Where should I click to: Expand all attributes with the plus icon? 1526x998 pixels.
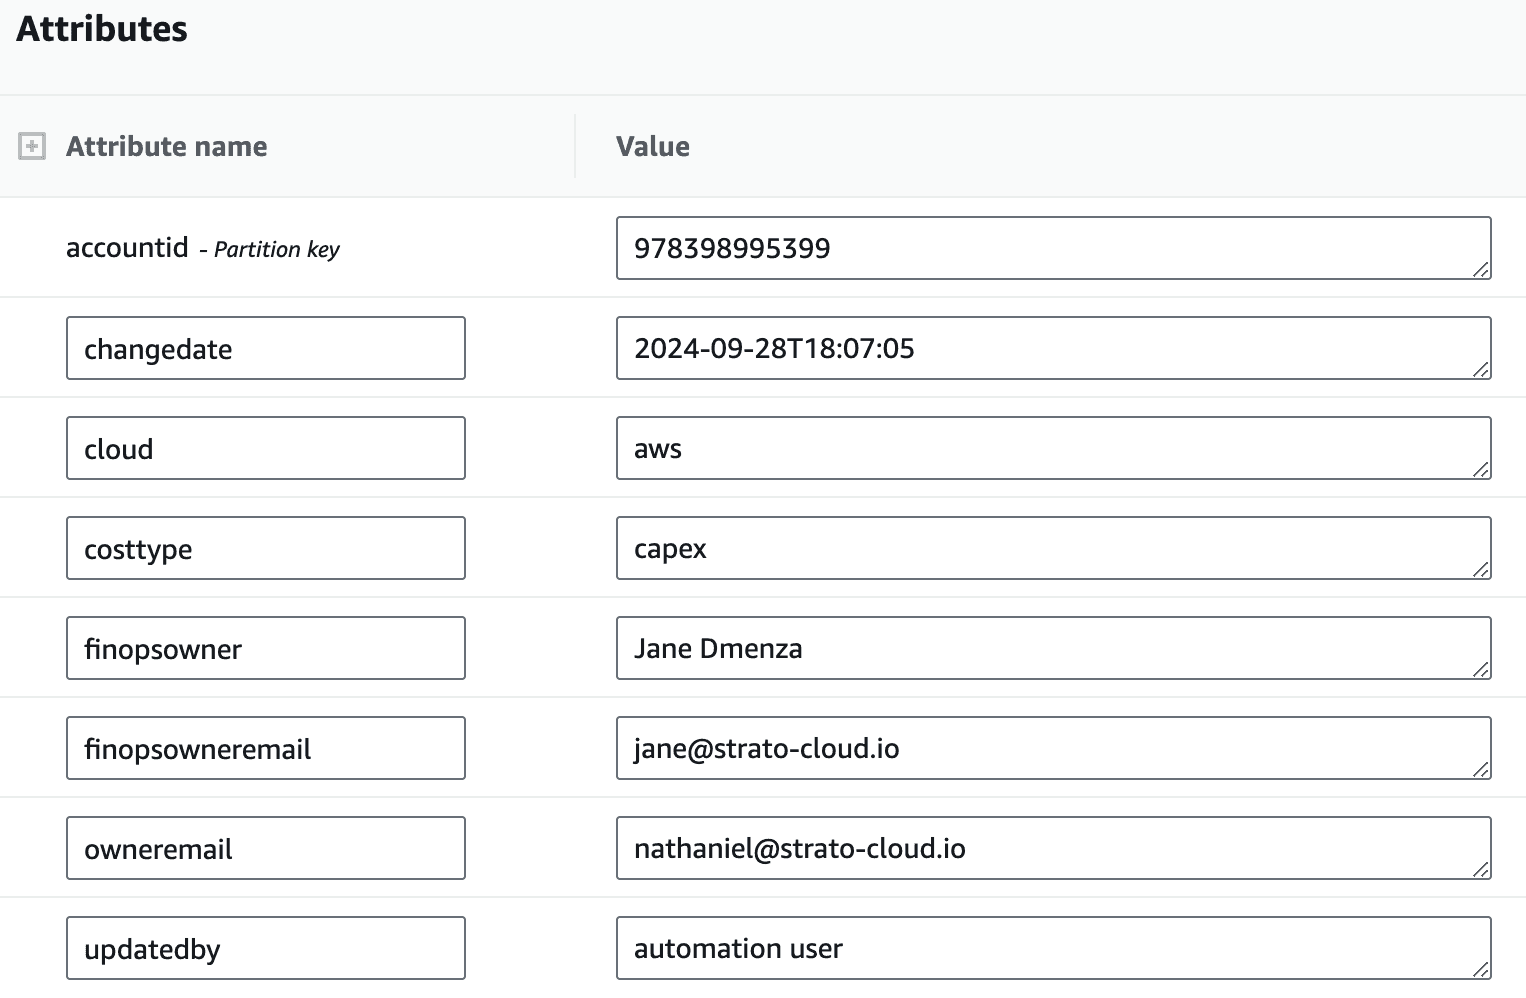point(32,147)
